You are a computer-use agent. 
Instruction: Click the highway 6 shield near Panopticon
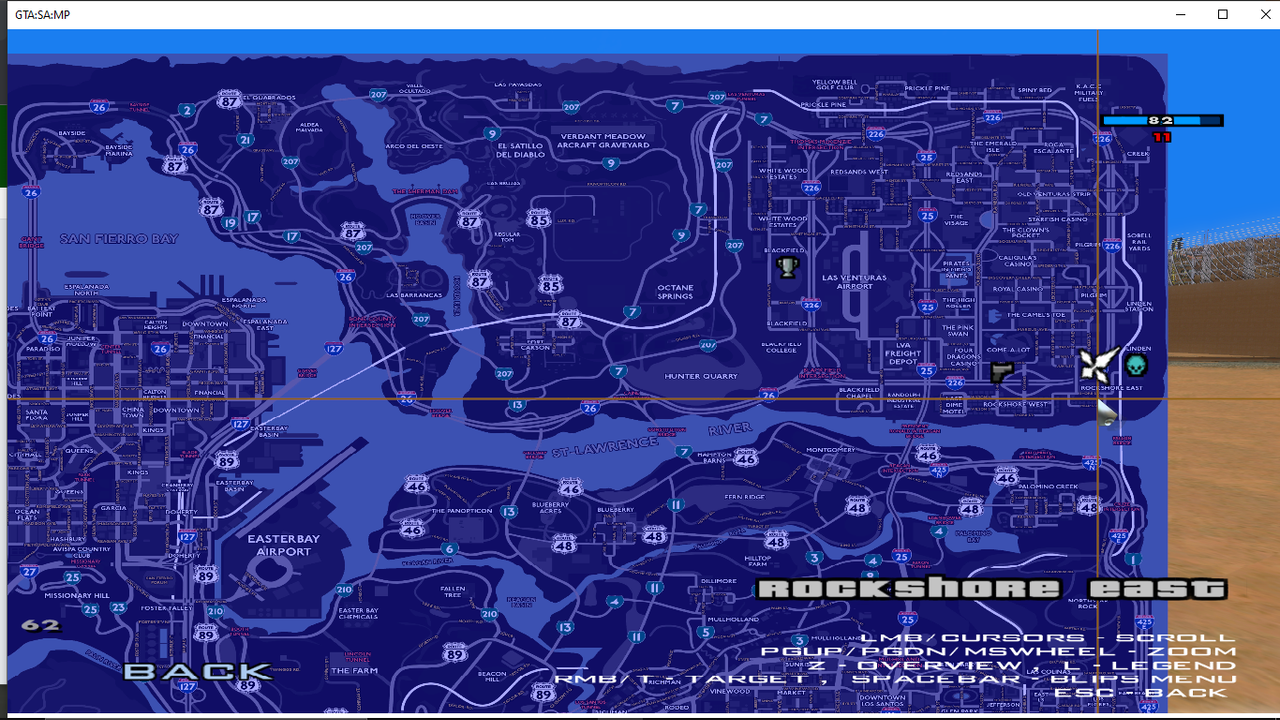[450, 549]
